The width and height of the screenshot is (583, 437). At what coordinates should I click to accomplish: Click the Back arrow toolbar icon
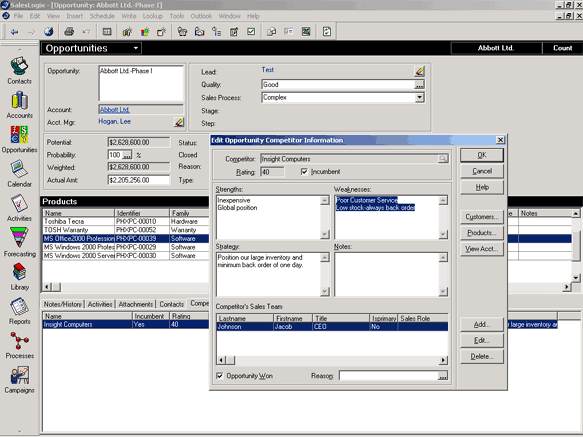[14, 32]
